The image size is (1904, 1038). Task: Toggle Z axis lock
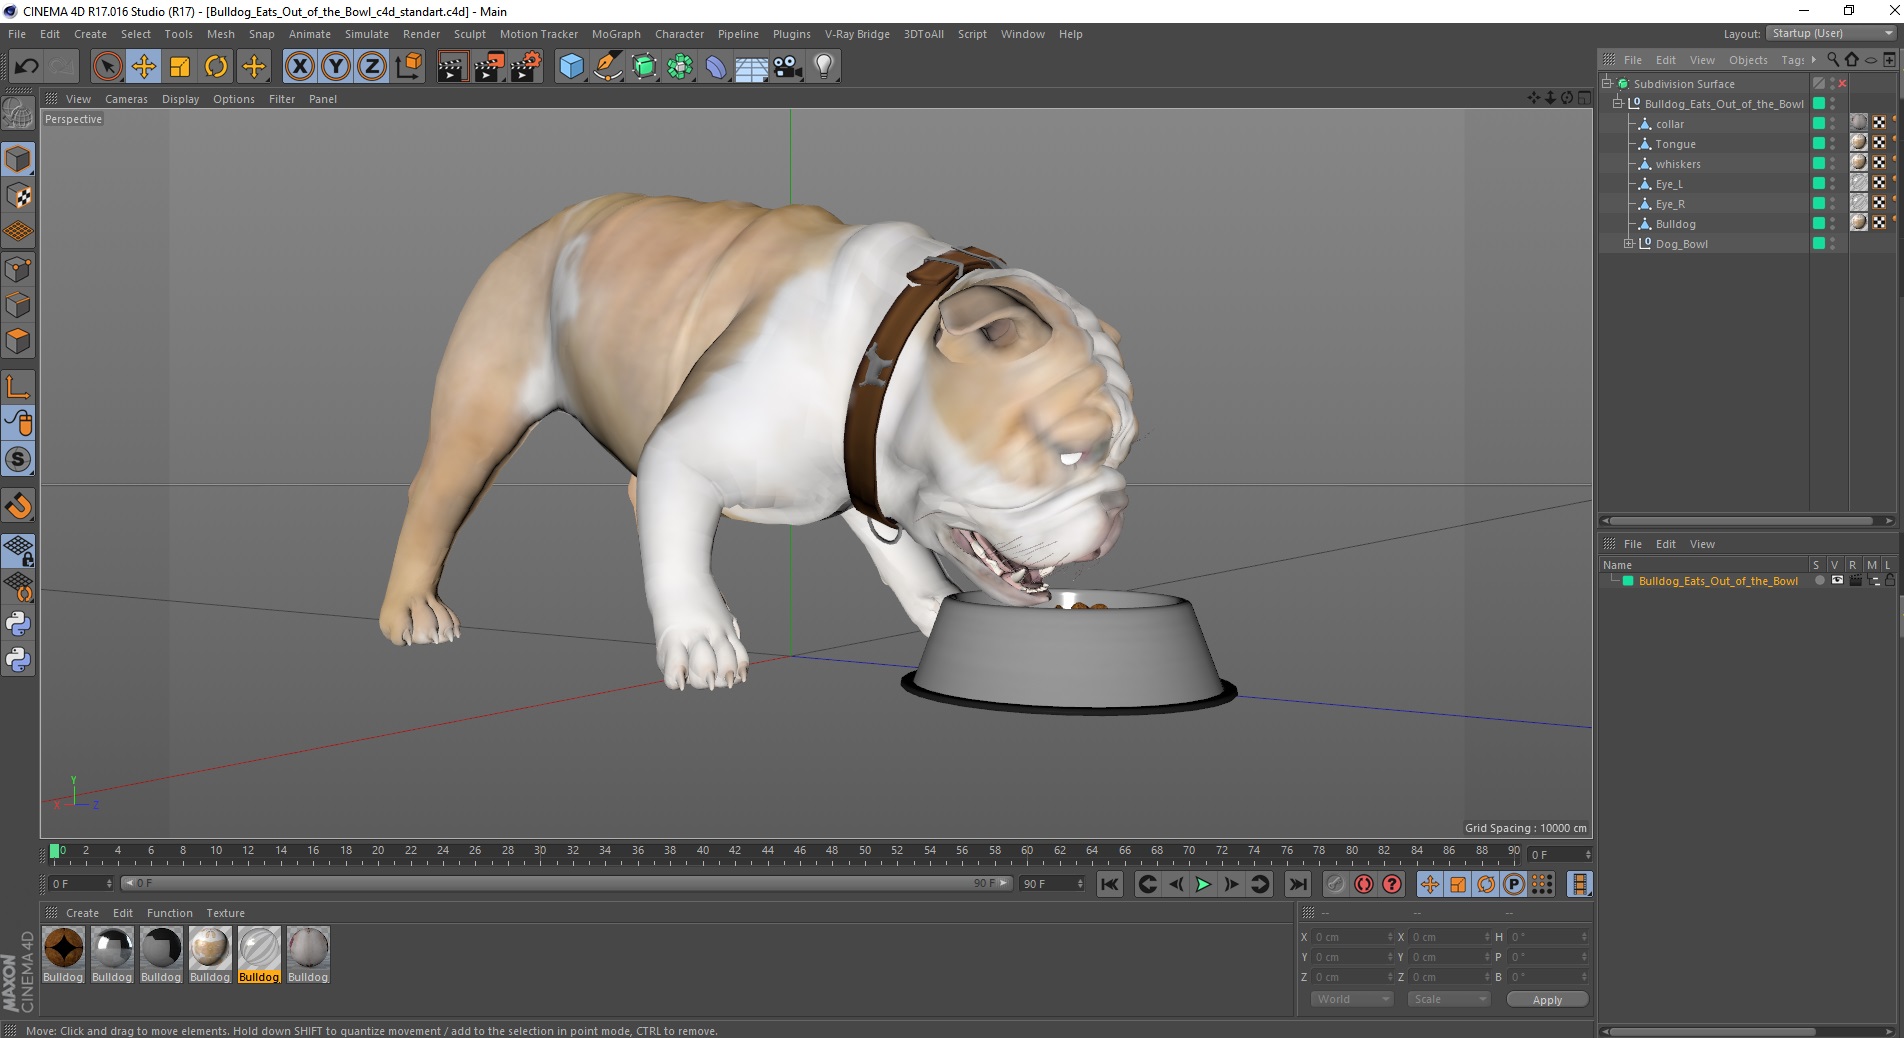click(372, 67)
